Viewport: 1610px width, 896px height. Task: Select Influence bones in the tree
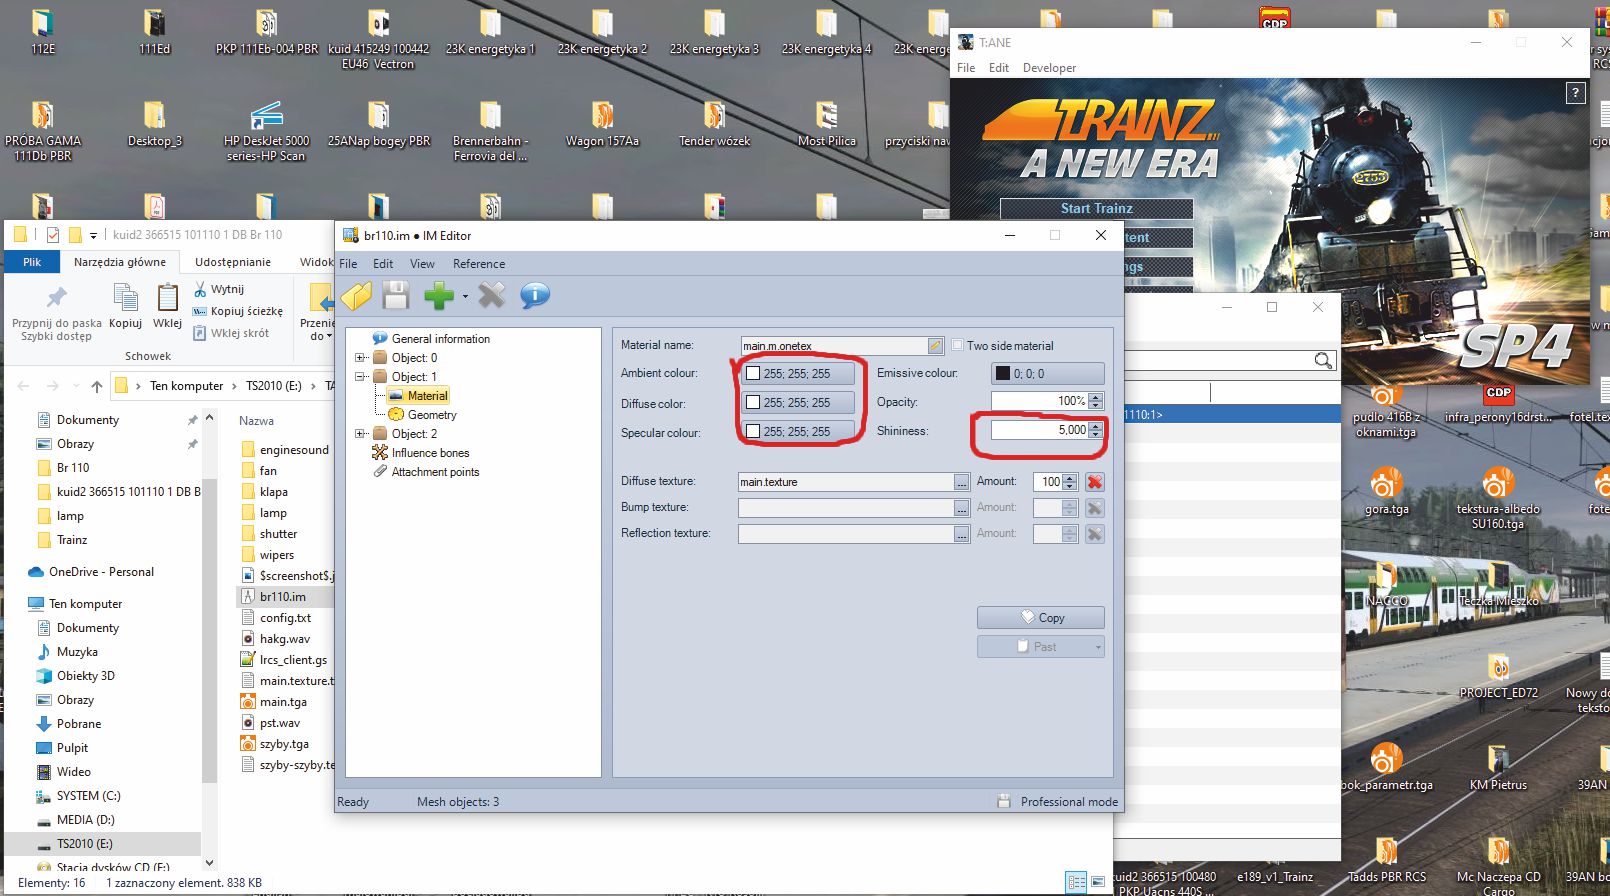tap(430, 453)
